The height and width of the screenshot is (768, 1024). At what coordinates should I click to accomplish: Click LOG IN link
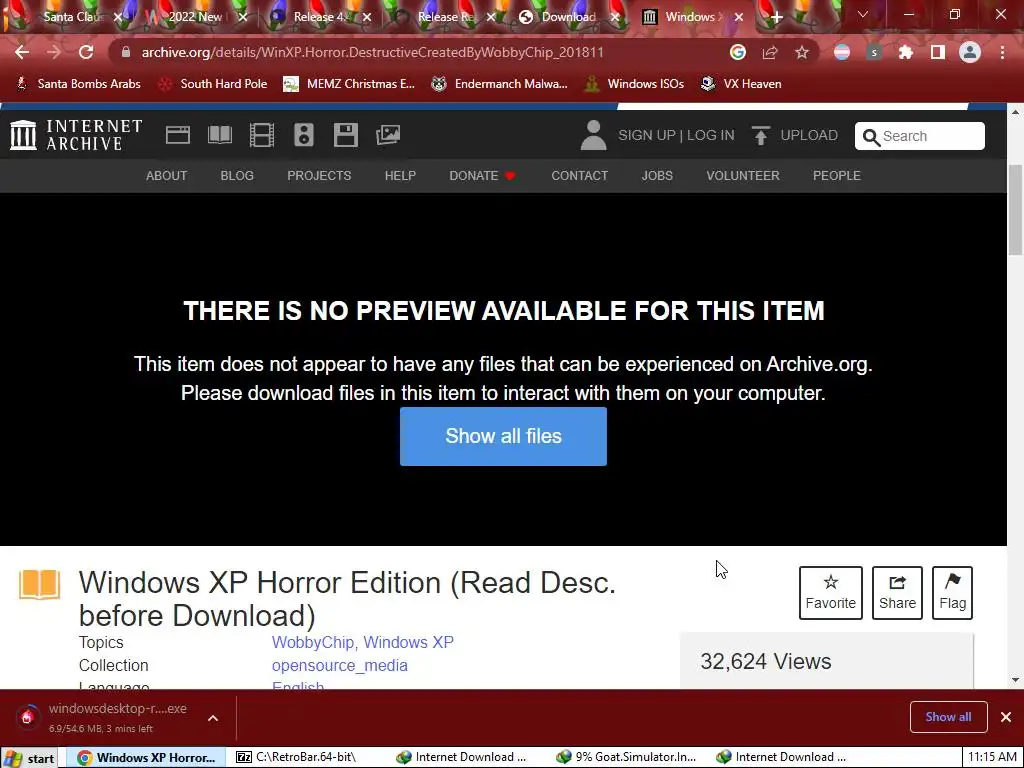[711, 135]
